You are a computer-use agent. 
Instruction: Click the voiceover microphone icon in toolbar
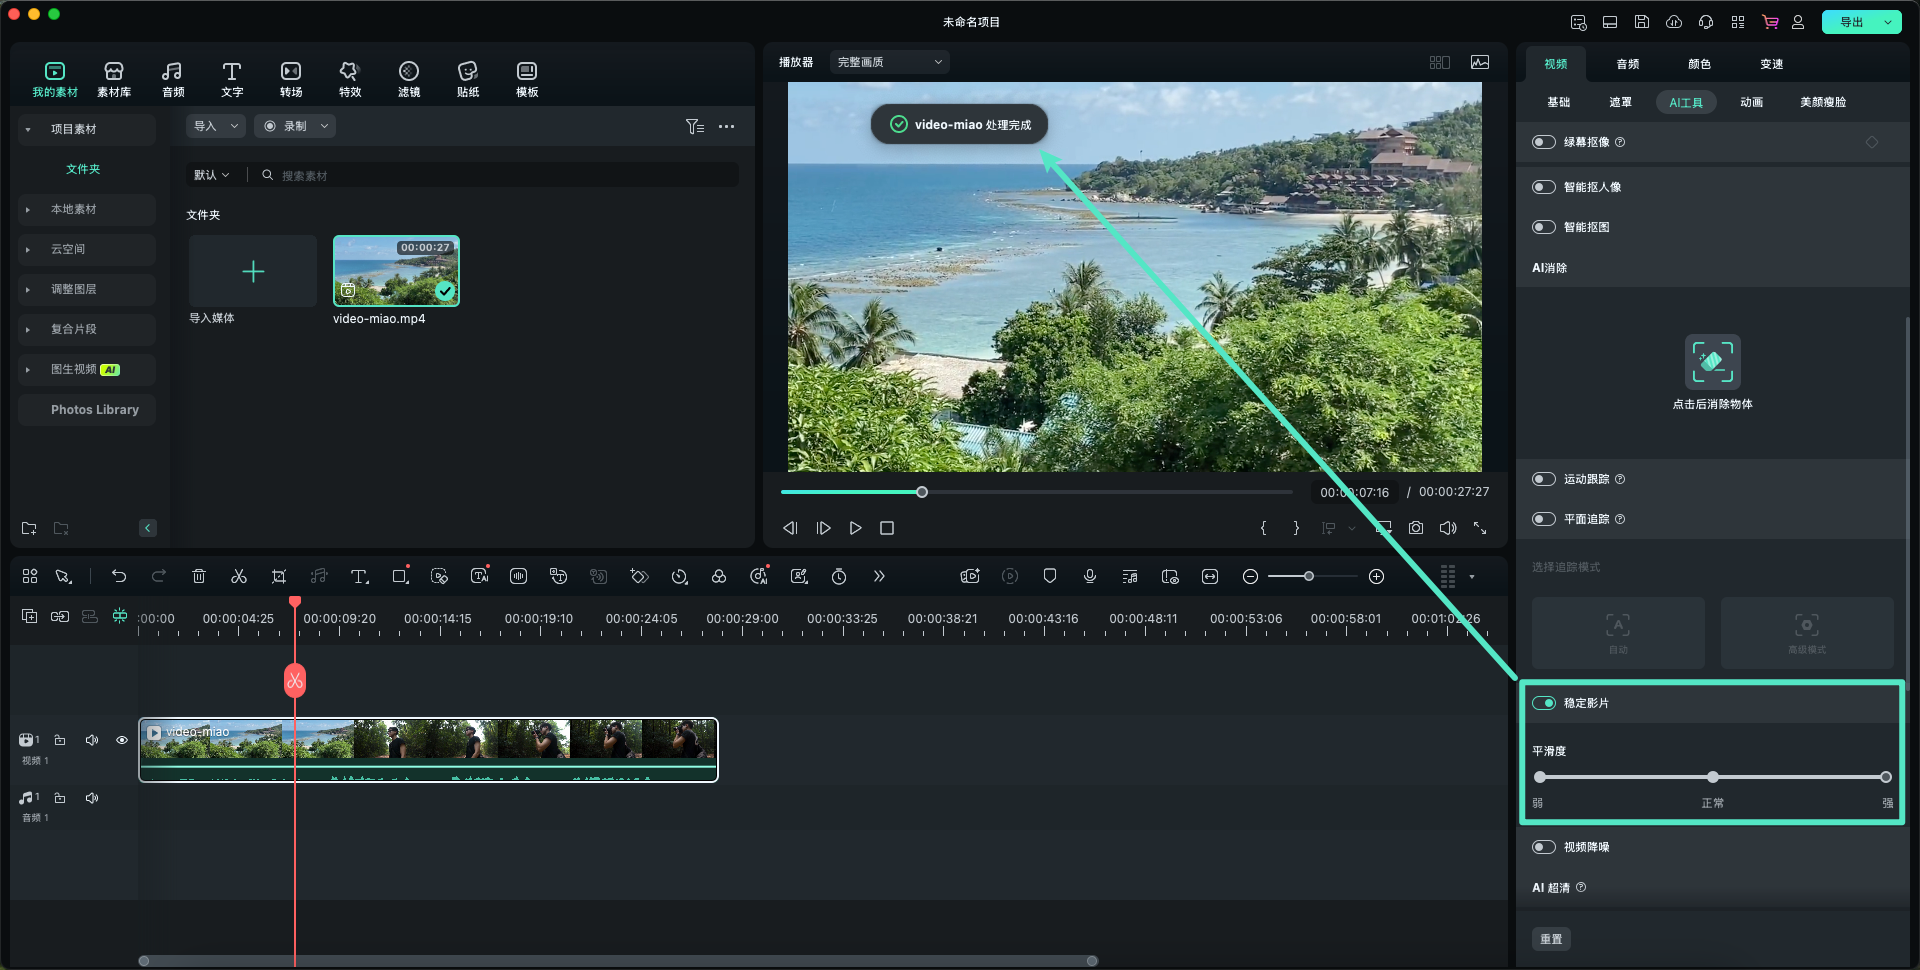coord(1090,576)
